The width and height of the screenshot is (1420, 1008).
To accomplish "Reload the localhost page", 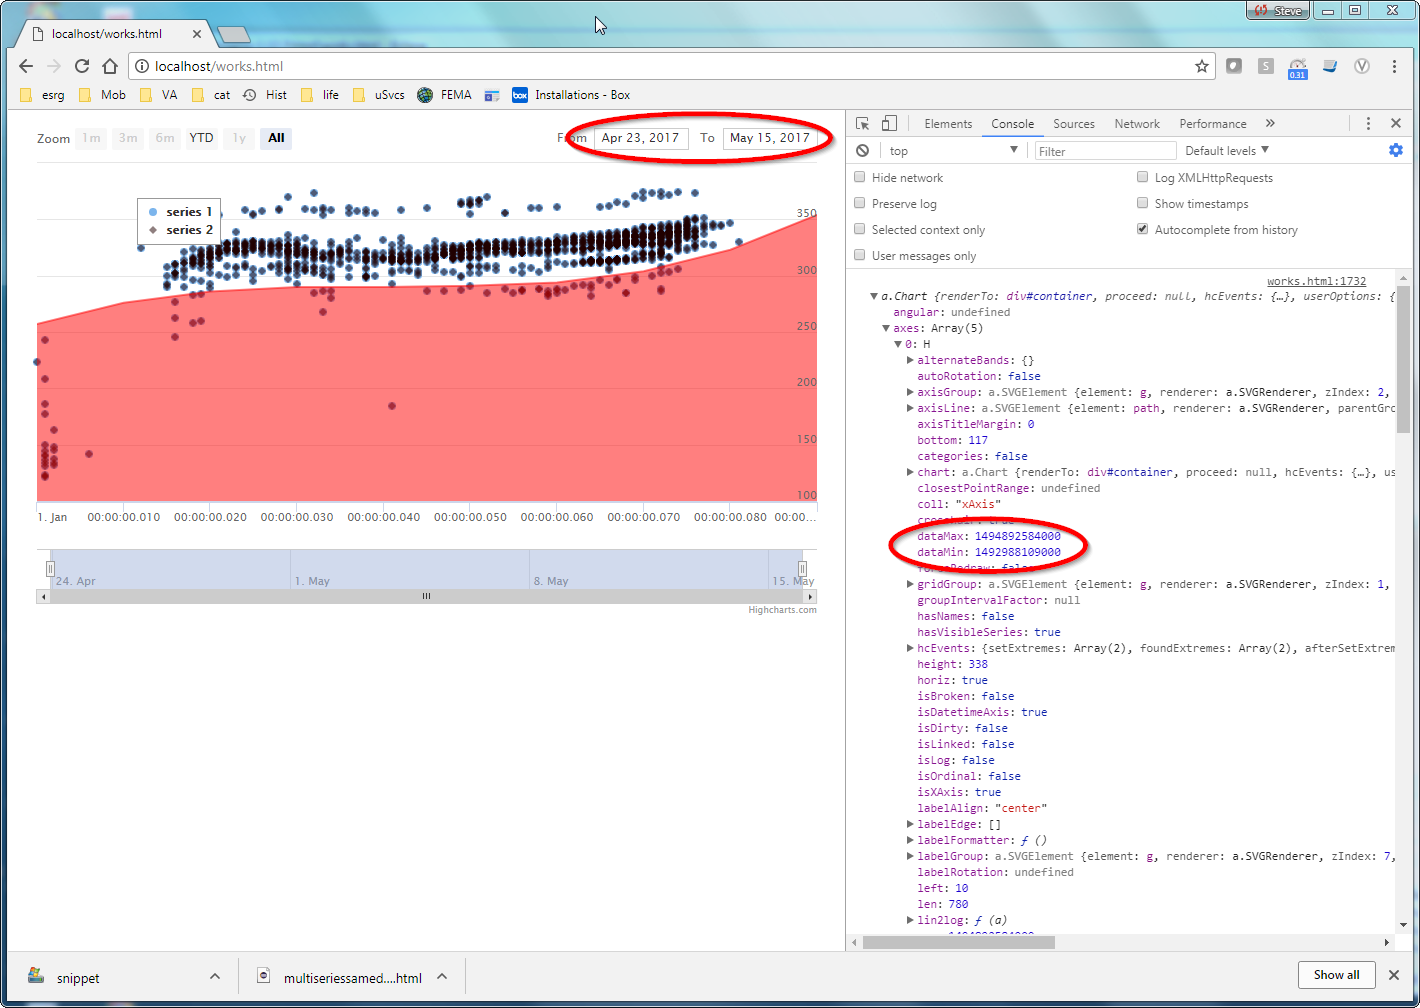I will tap(82, 66).
